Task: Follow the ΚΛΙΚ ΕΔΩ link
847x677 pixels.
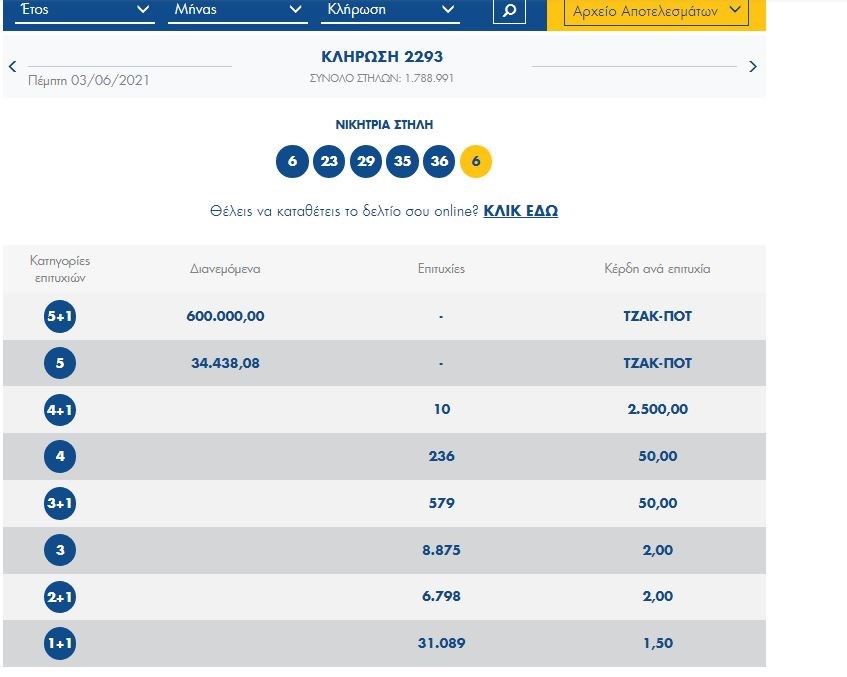Action: click(520, 211)
